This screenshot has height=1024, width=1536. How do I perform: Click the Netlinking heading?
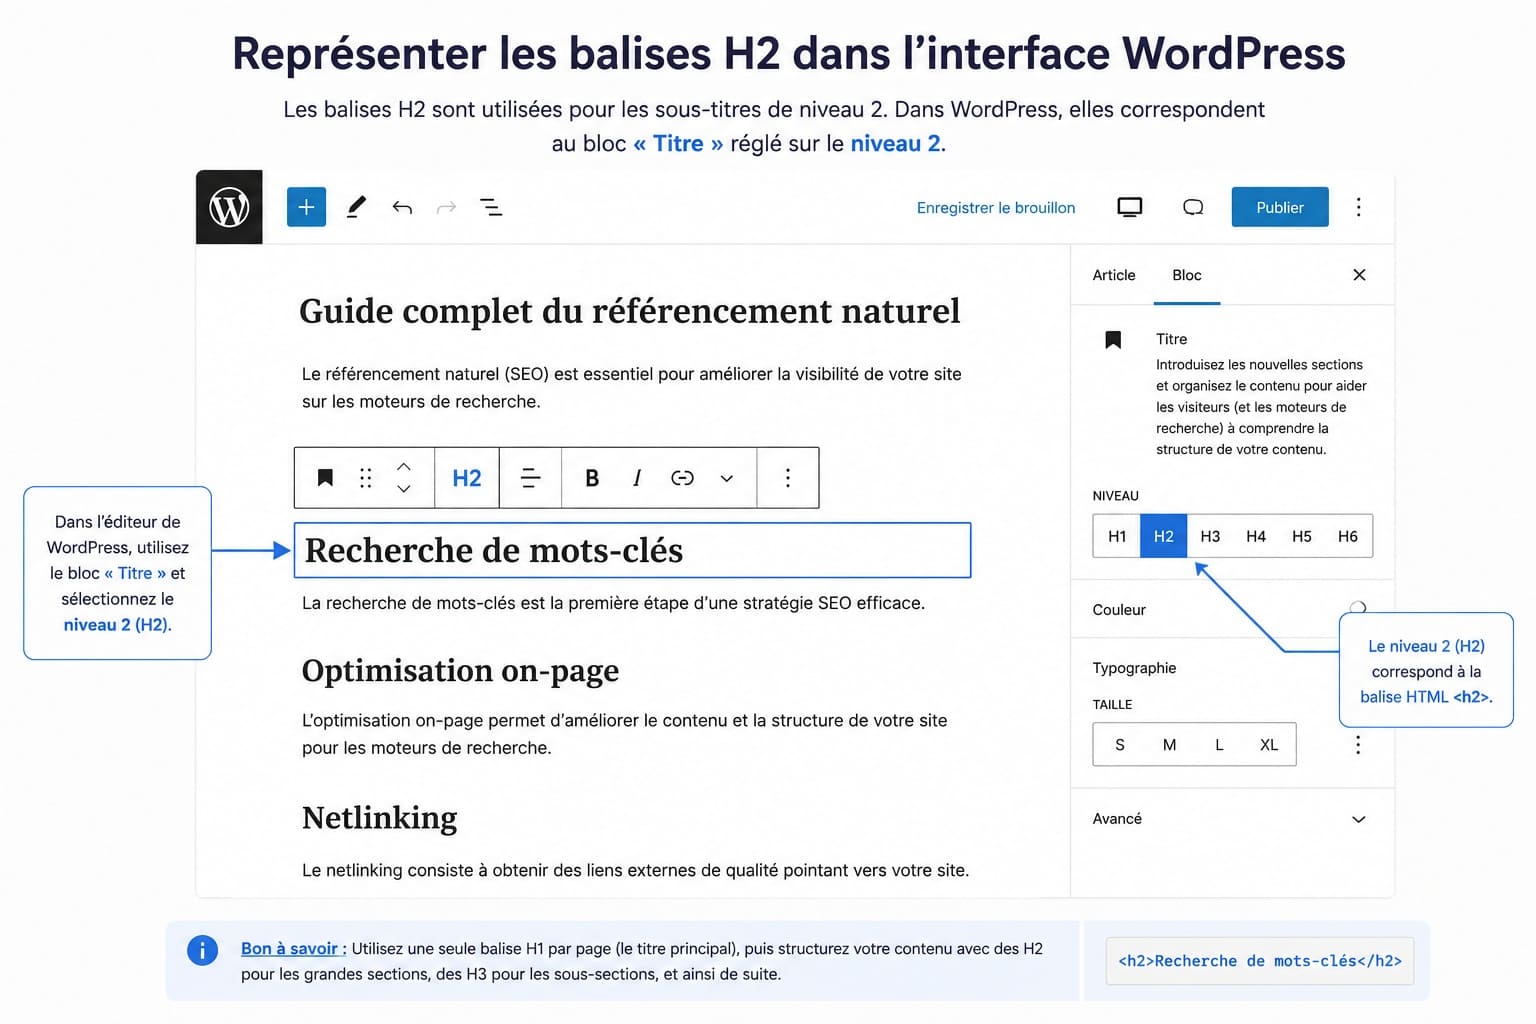pyautogui.click(x=380, y=818)
